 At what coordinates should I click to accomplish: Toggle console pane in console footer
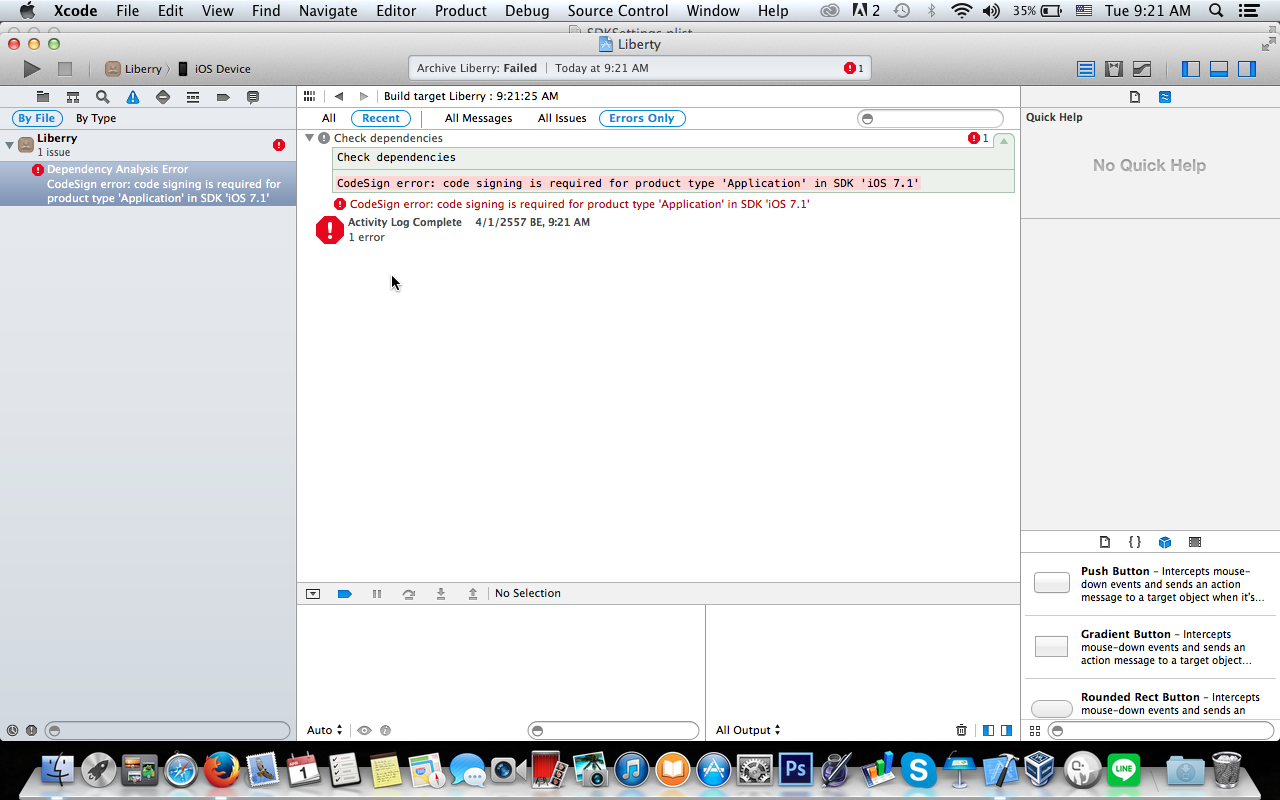tap(1006, 730)
